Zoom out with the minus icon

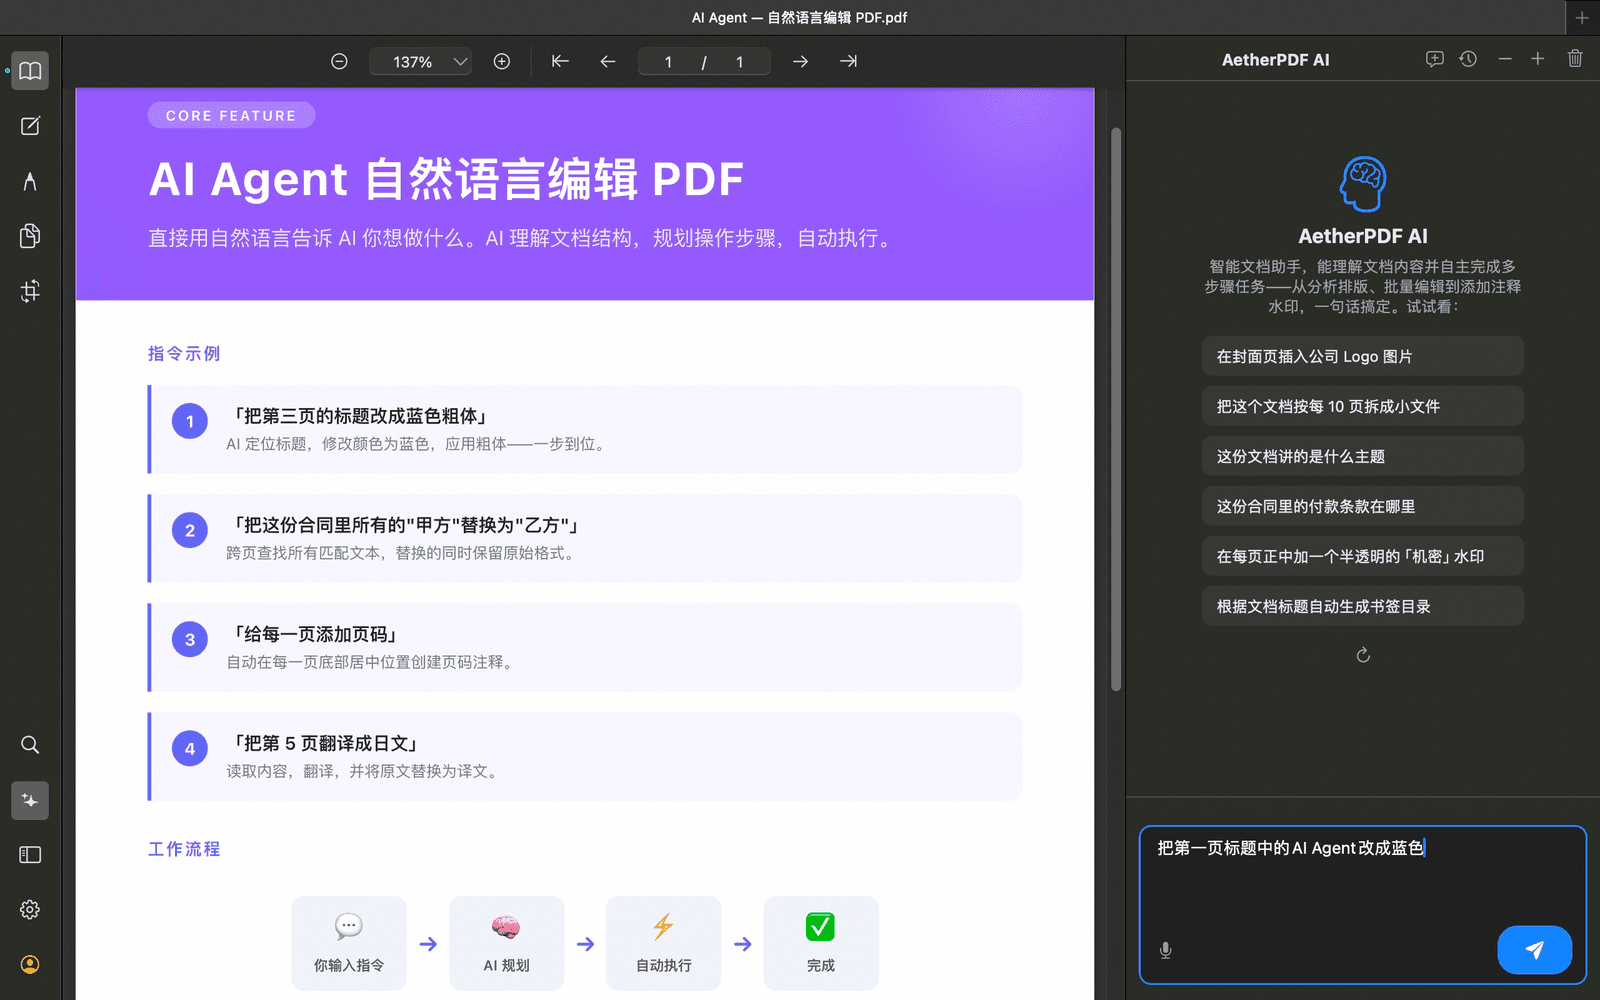click(339, 61)
